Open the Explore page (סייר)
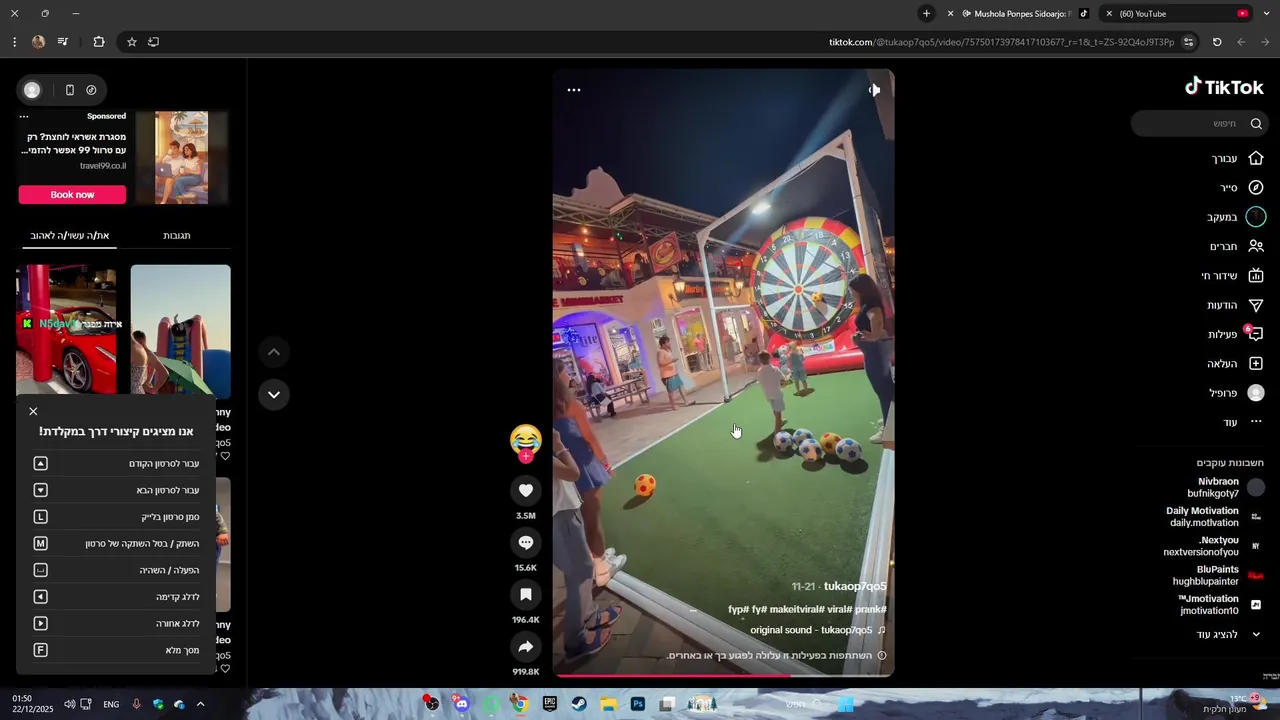The height and width of the screenshot is (720, 1280). [1242, 187]
